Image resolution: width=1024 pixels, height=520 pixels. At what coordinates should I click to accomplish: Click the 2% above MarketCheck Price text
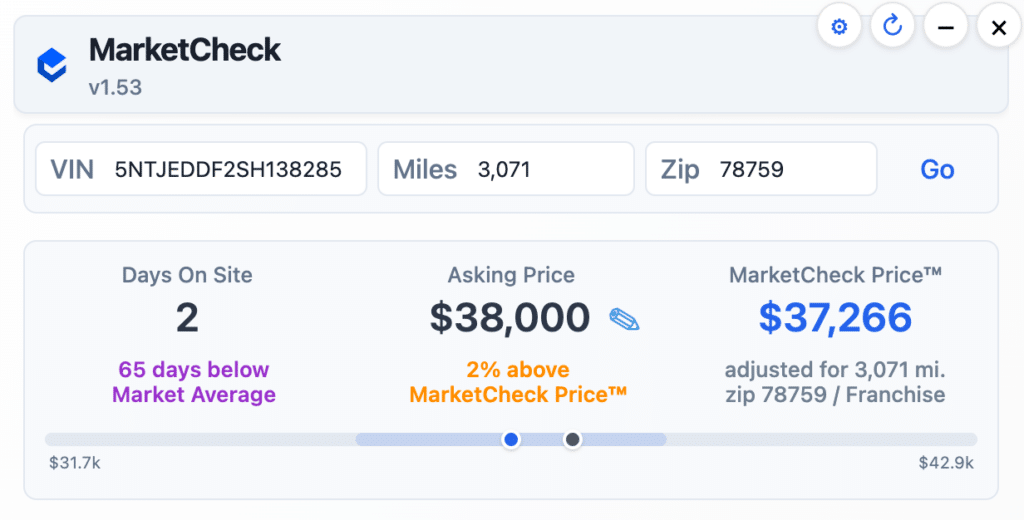[518, 382]
